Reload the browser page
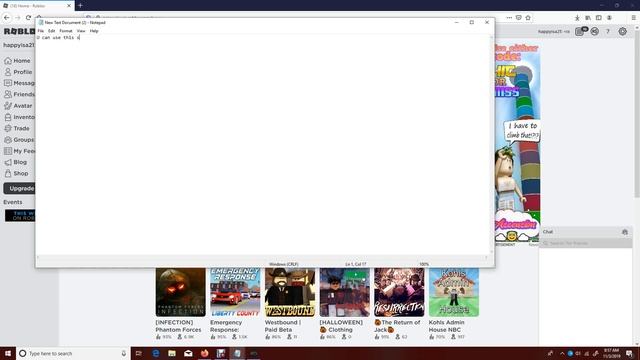The image size is (640, 360). coord(28,18)
